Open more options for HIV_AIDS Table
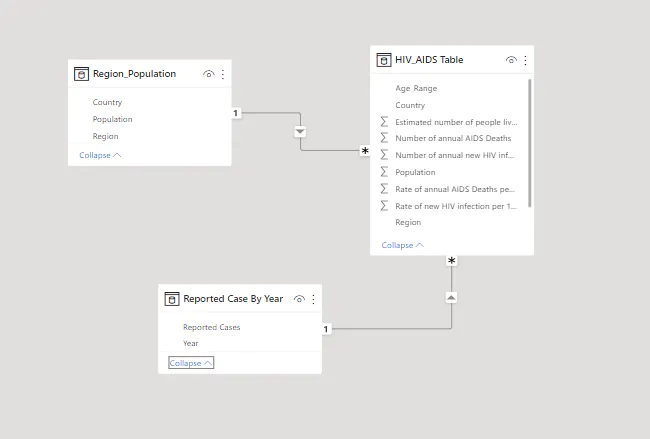 [525, 60]
